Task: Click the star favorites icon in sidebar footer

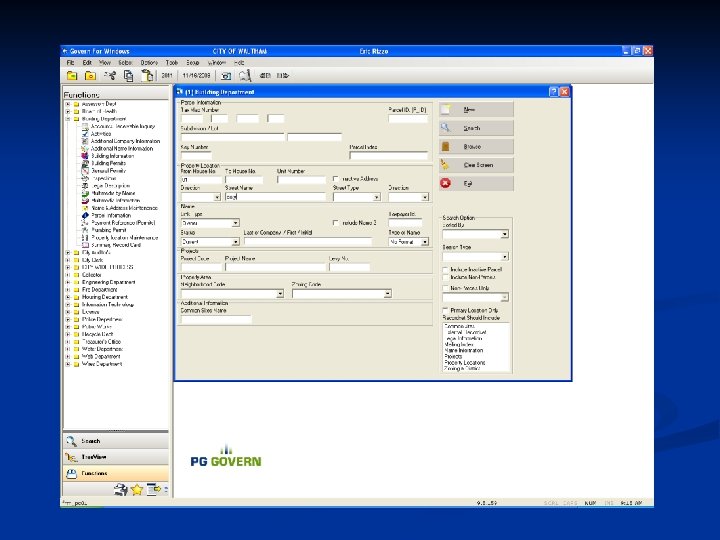Action: [137, 490]
